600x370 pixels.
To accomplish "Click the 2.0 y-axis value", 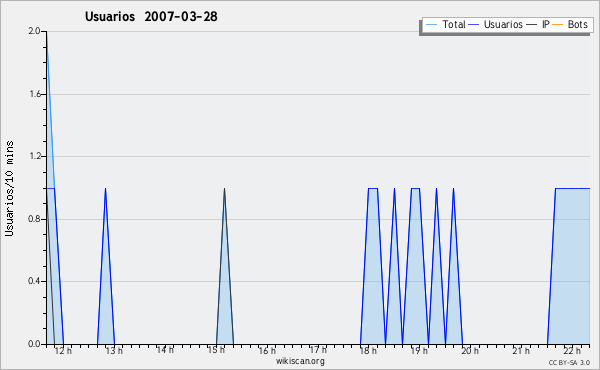I will click(x=34, y=31).
